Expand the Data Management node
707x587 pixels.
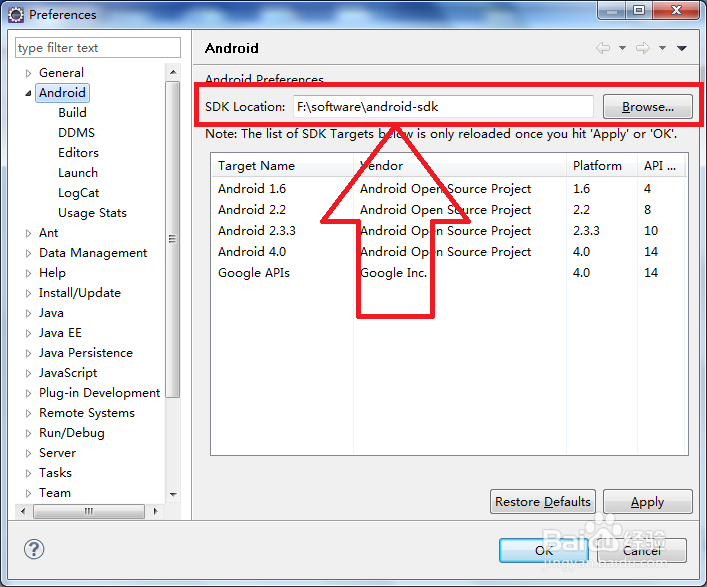28,253
